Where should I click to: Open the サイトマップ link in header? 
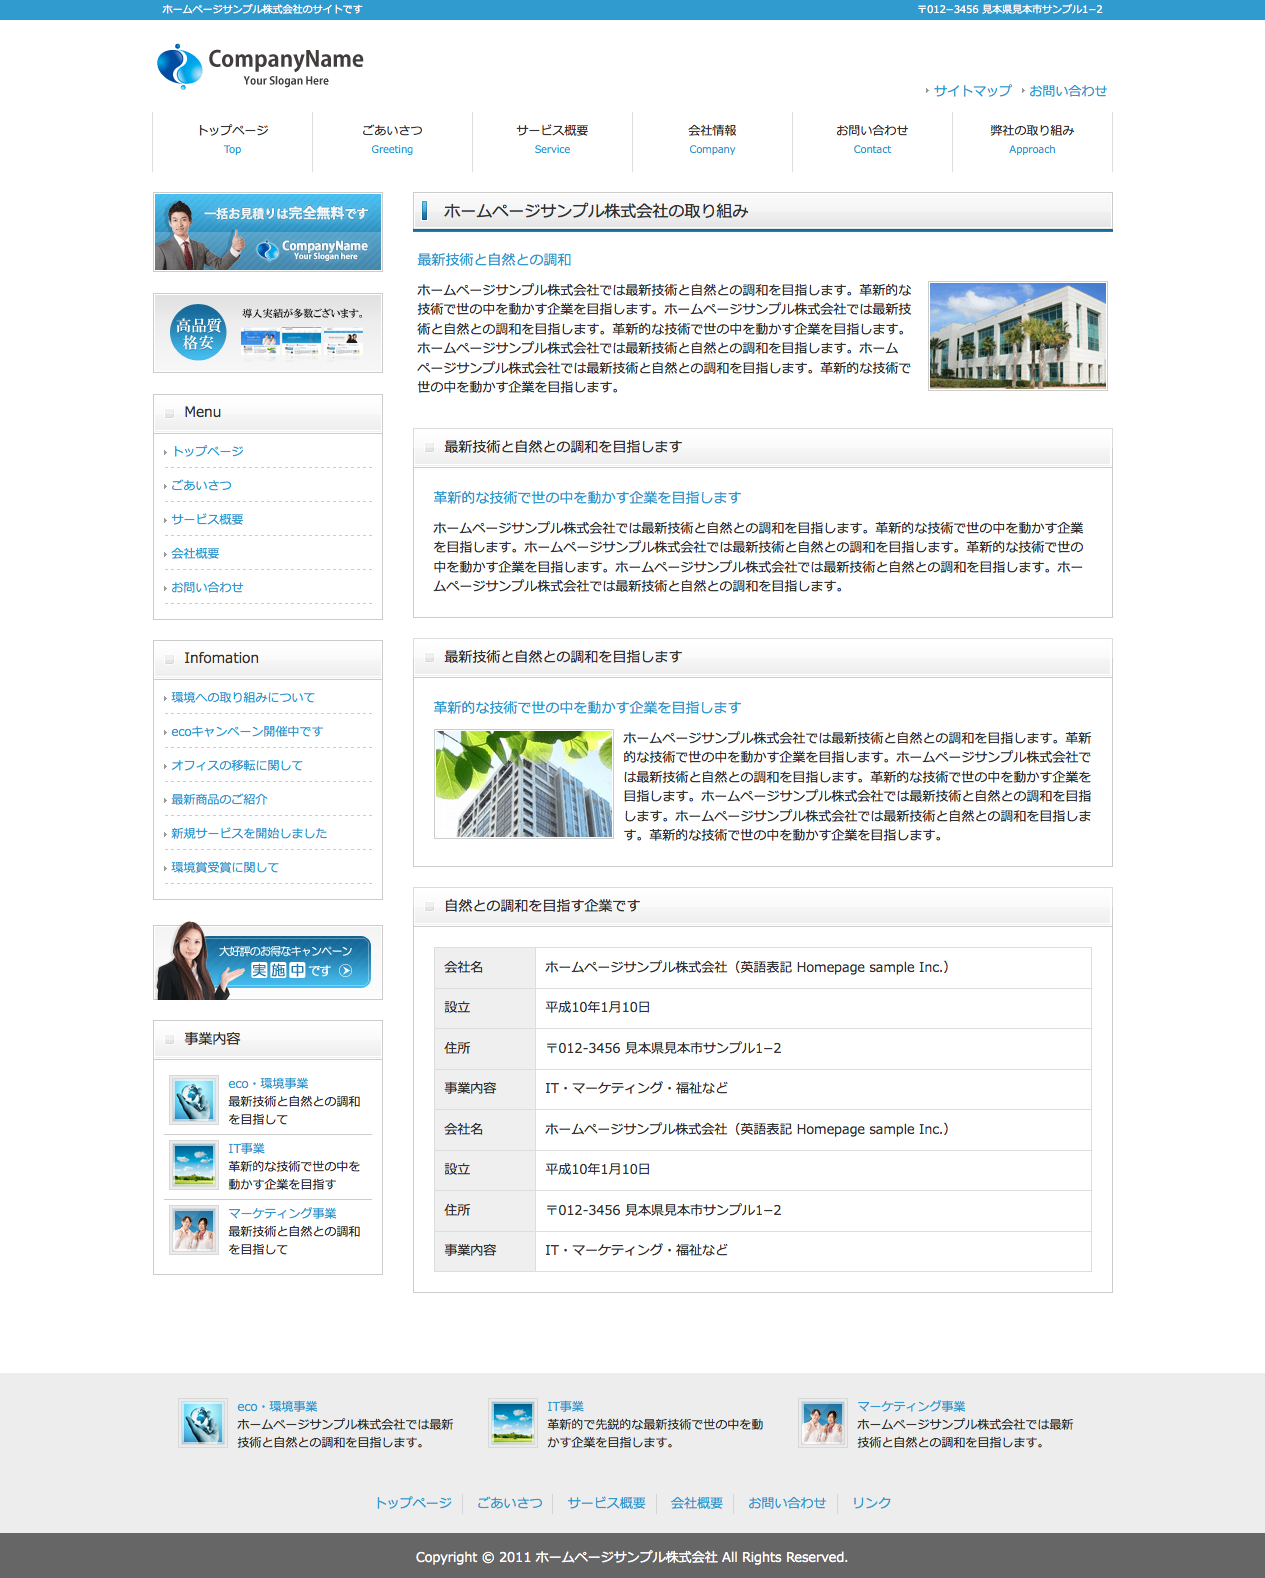(972, 91)
